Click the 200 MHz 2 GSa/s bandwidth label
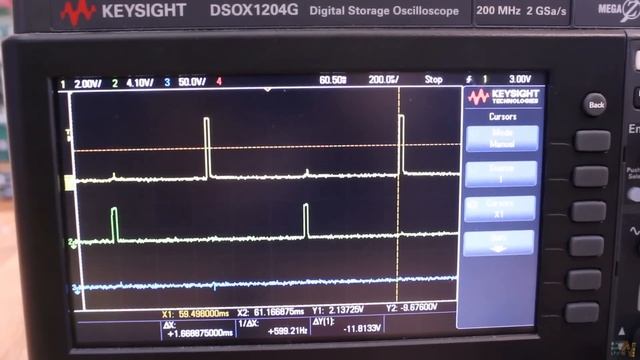Image resolution: width=640 pixels, height=360 pixels. click(x=521, y=11)
